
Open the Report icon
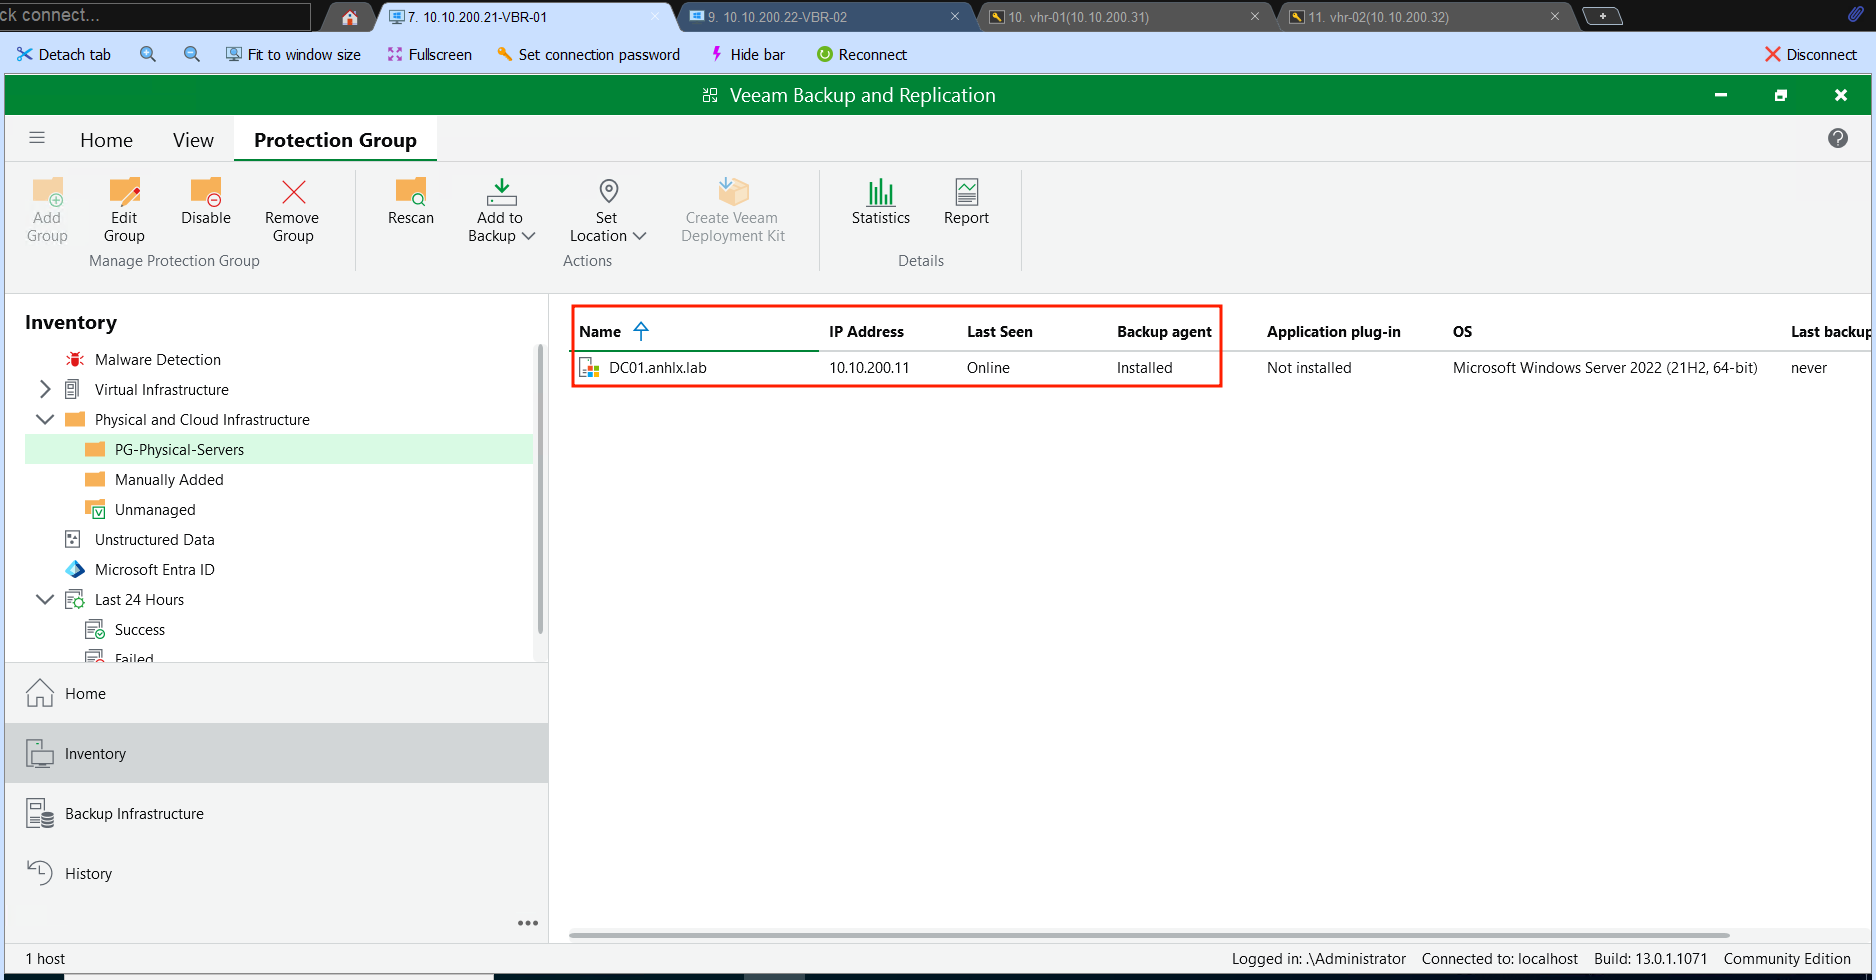point(966,191)
